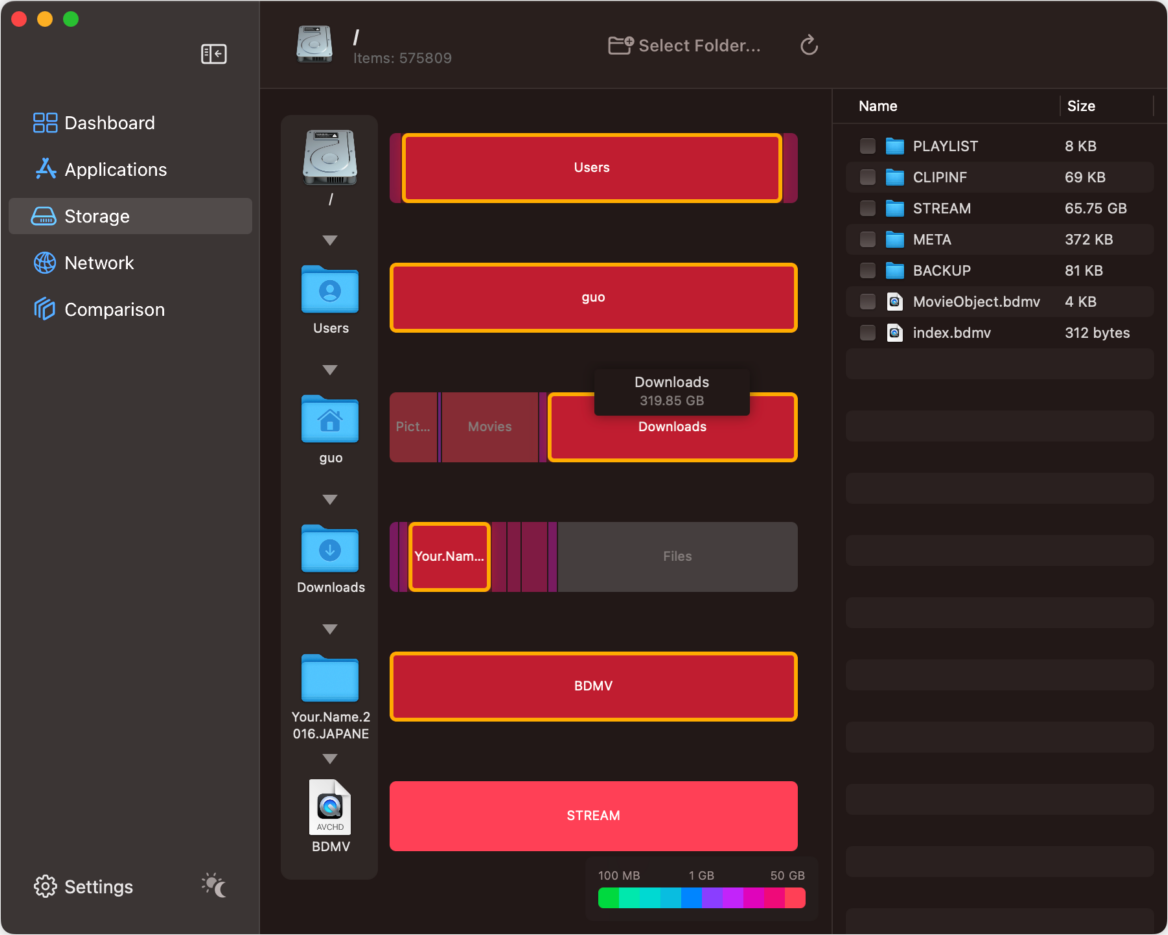Click the Network globe icon
1168x935 pixels.
45,263
